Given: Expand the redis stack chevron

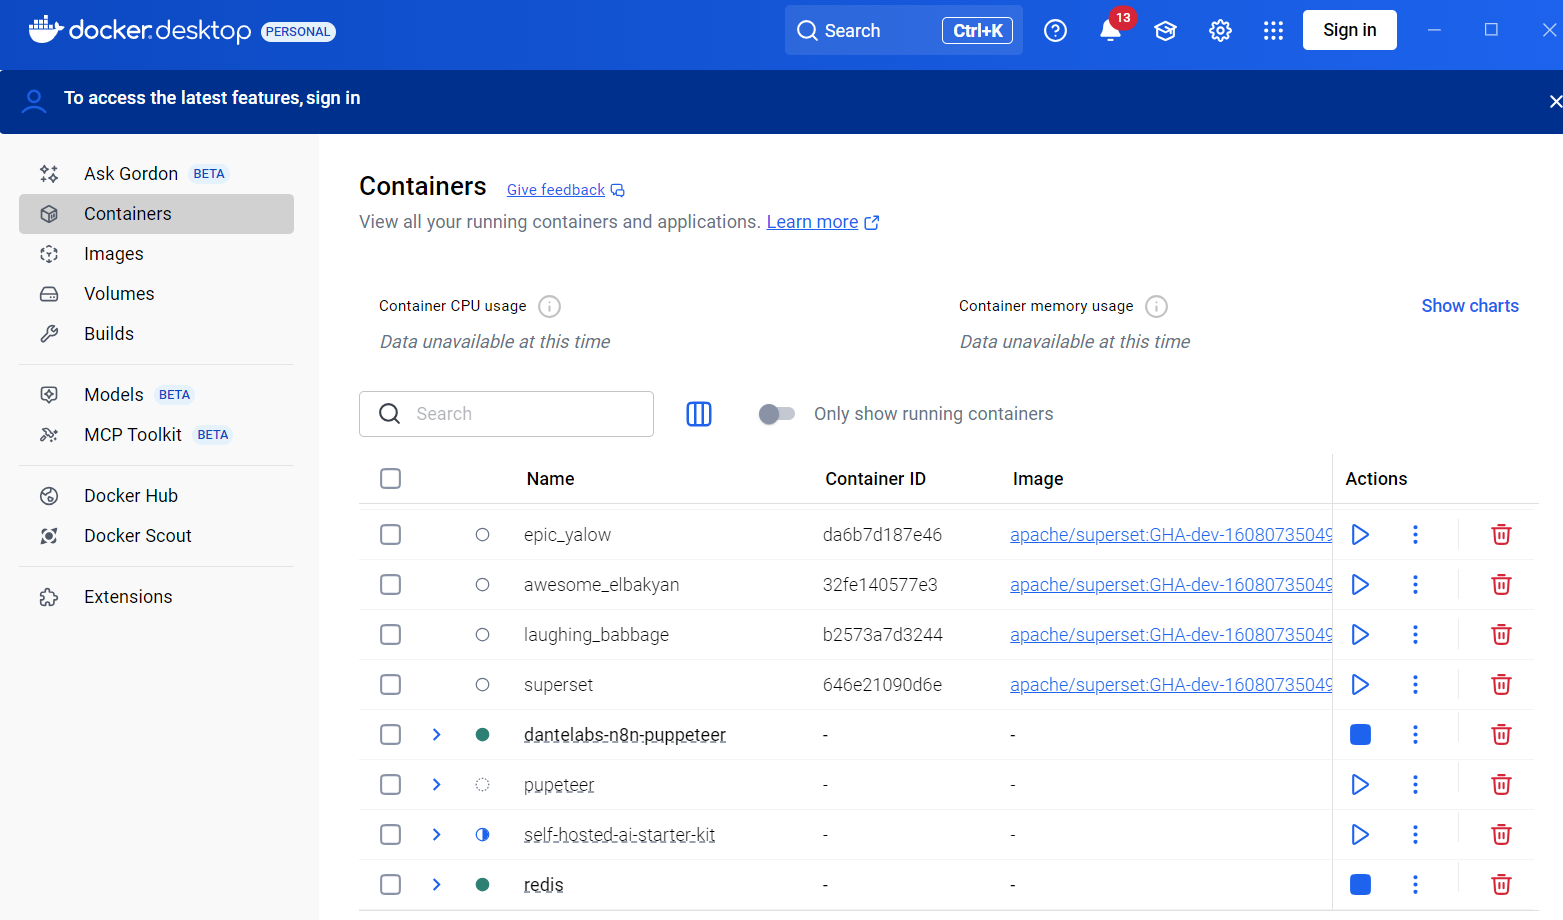Looking at the screenshot, I should (x=437, y=885).
